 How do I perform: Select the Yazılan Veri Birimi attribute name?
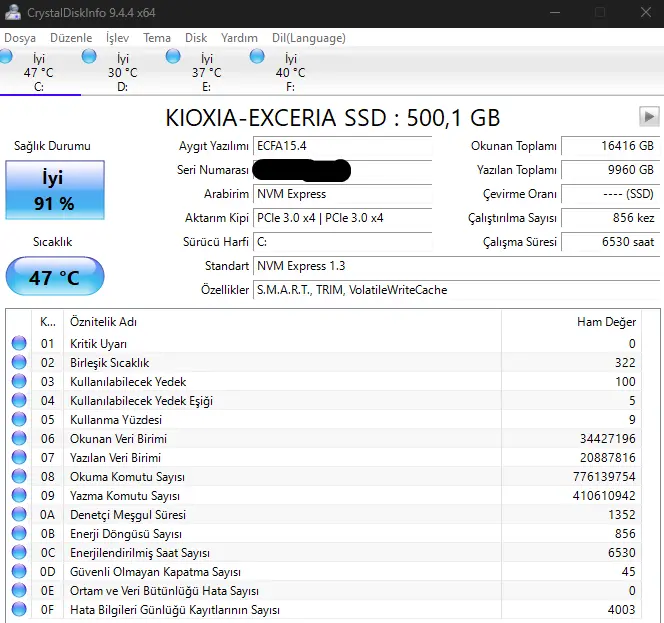point(115,458)
